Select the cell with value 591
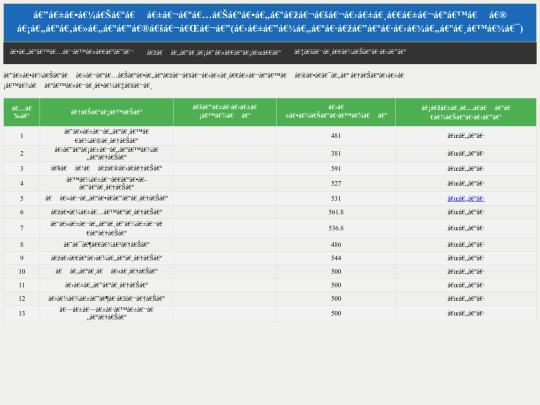 (336, 168)
